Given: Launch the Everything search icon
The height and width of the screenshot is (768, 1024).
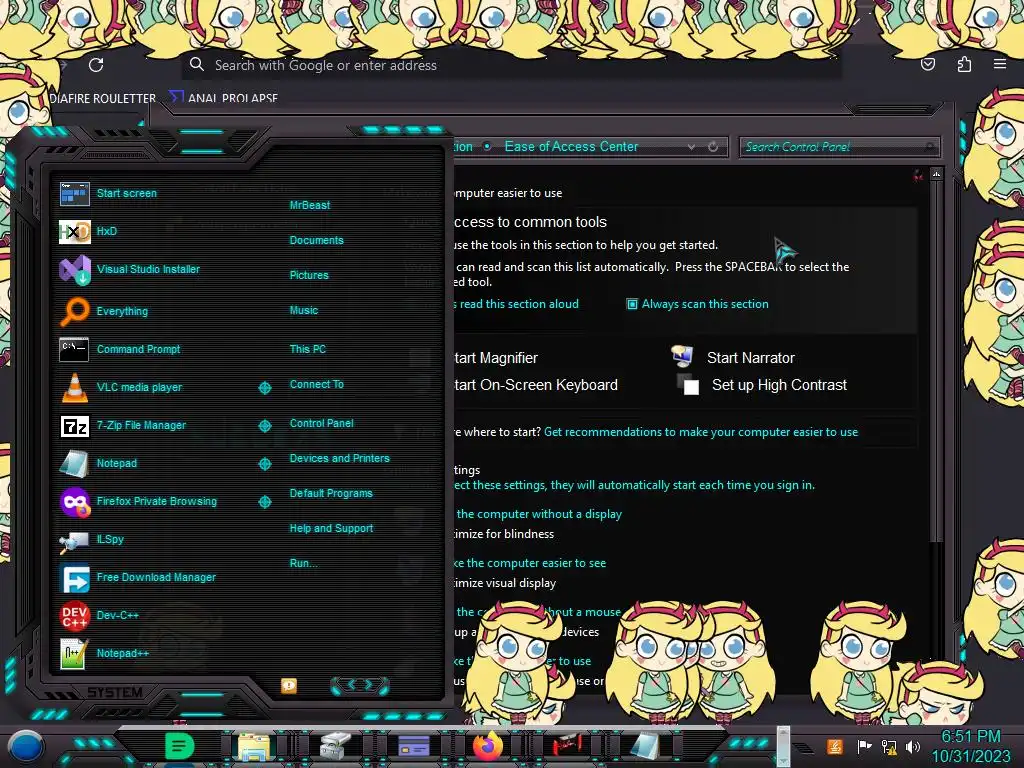Looking at the screenshot, I should click(x=74, y=311).
